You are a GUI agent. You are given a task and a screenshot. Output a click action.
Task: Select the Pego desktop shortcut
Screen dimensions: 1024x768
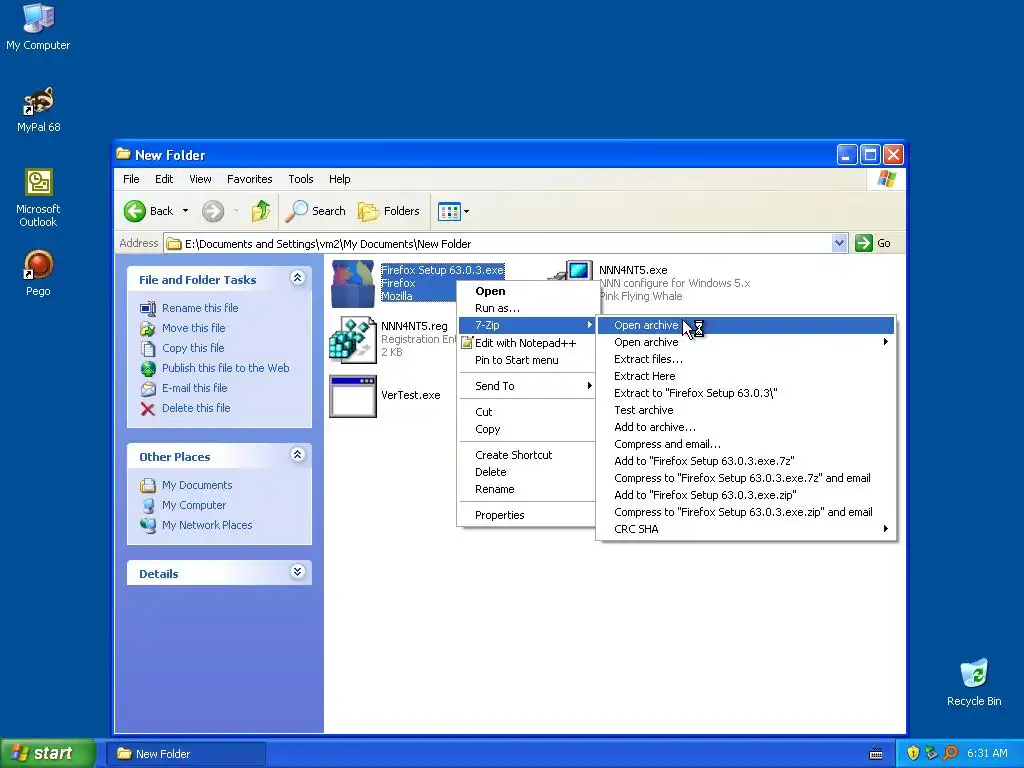(38, 273)
